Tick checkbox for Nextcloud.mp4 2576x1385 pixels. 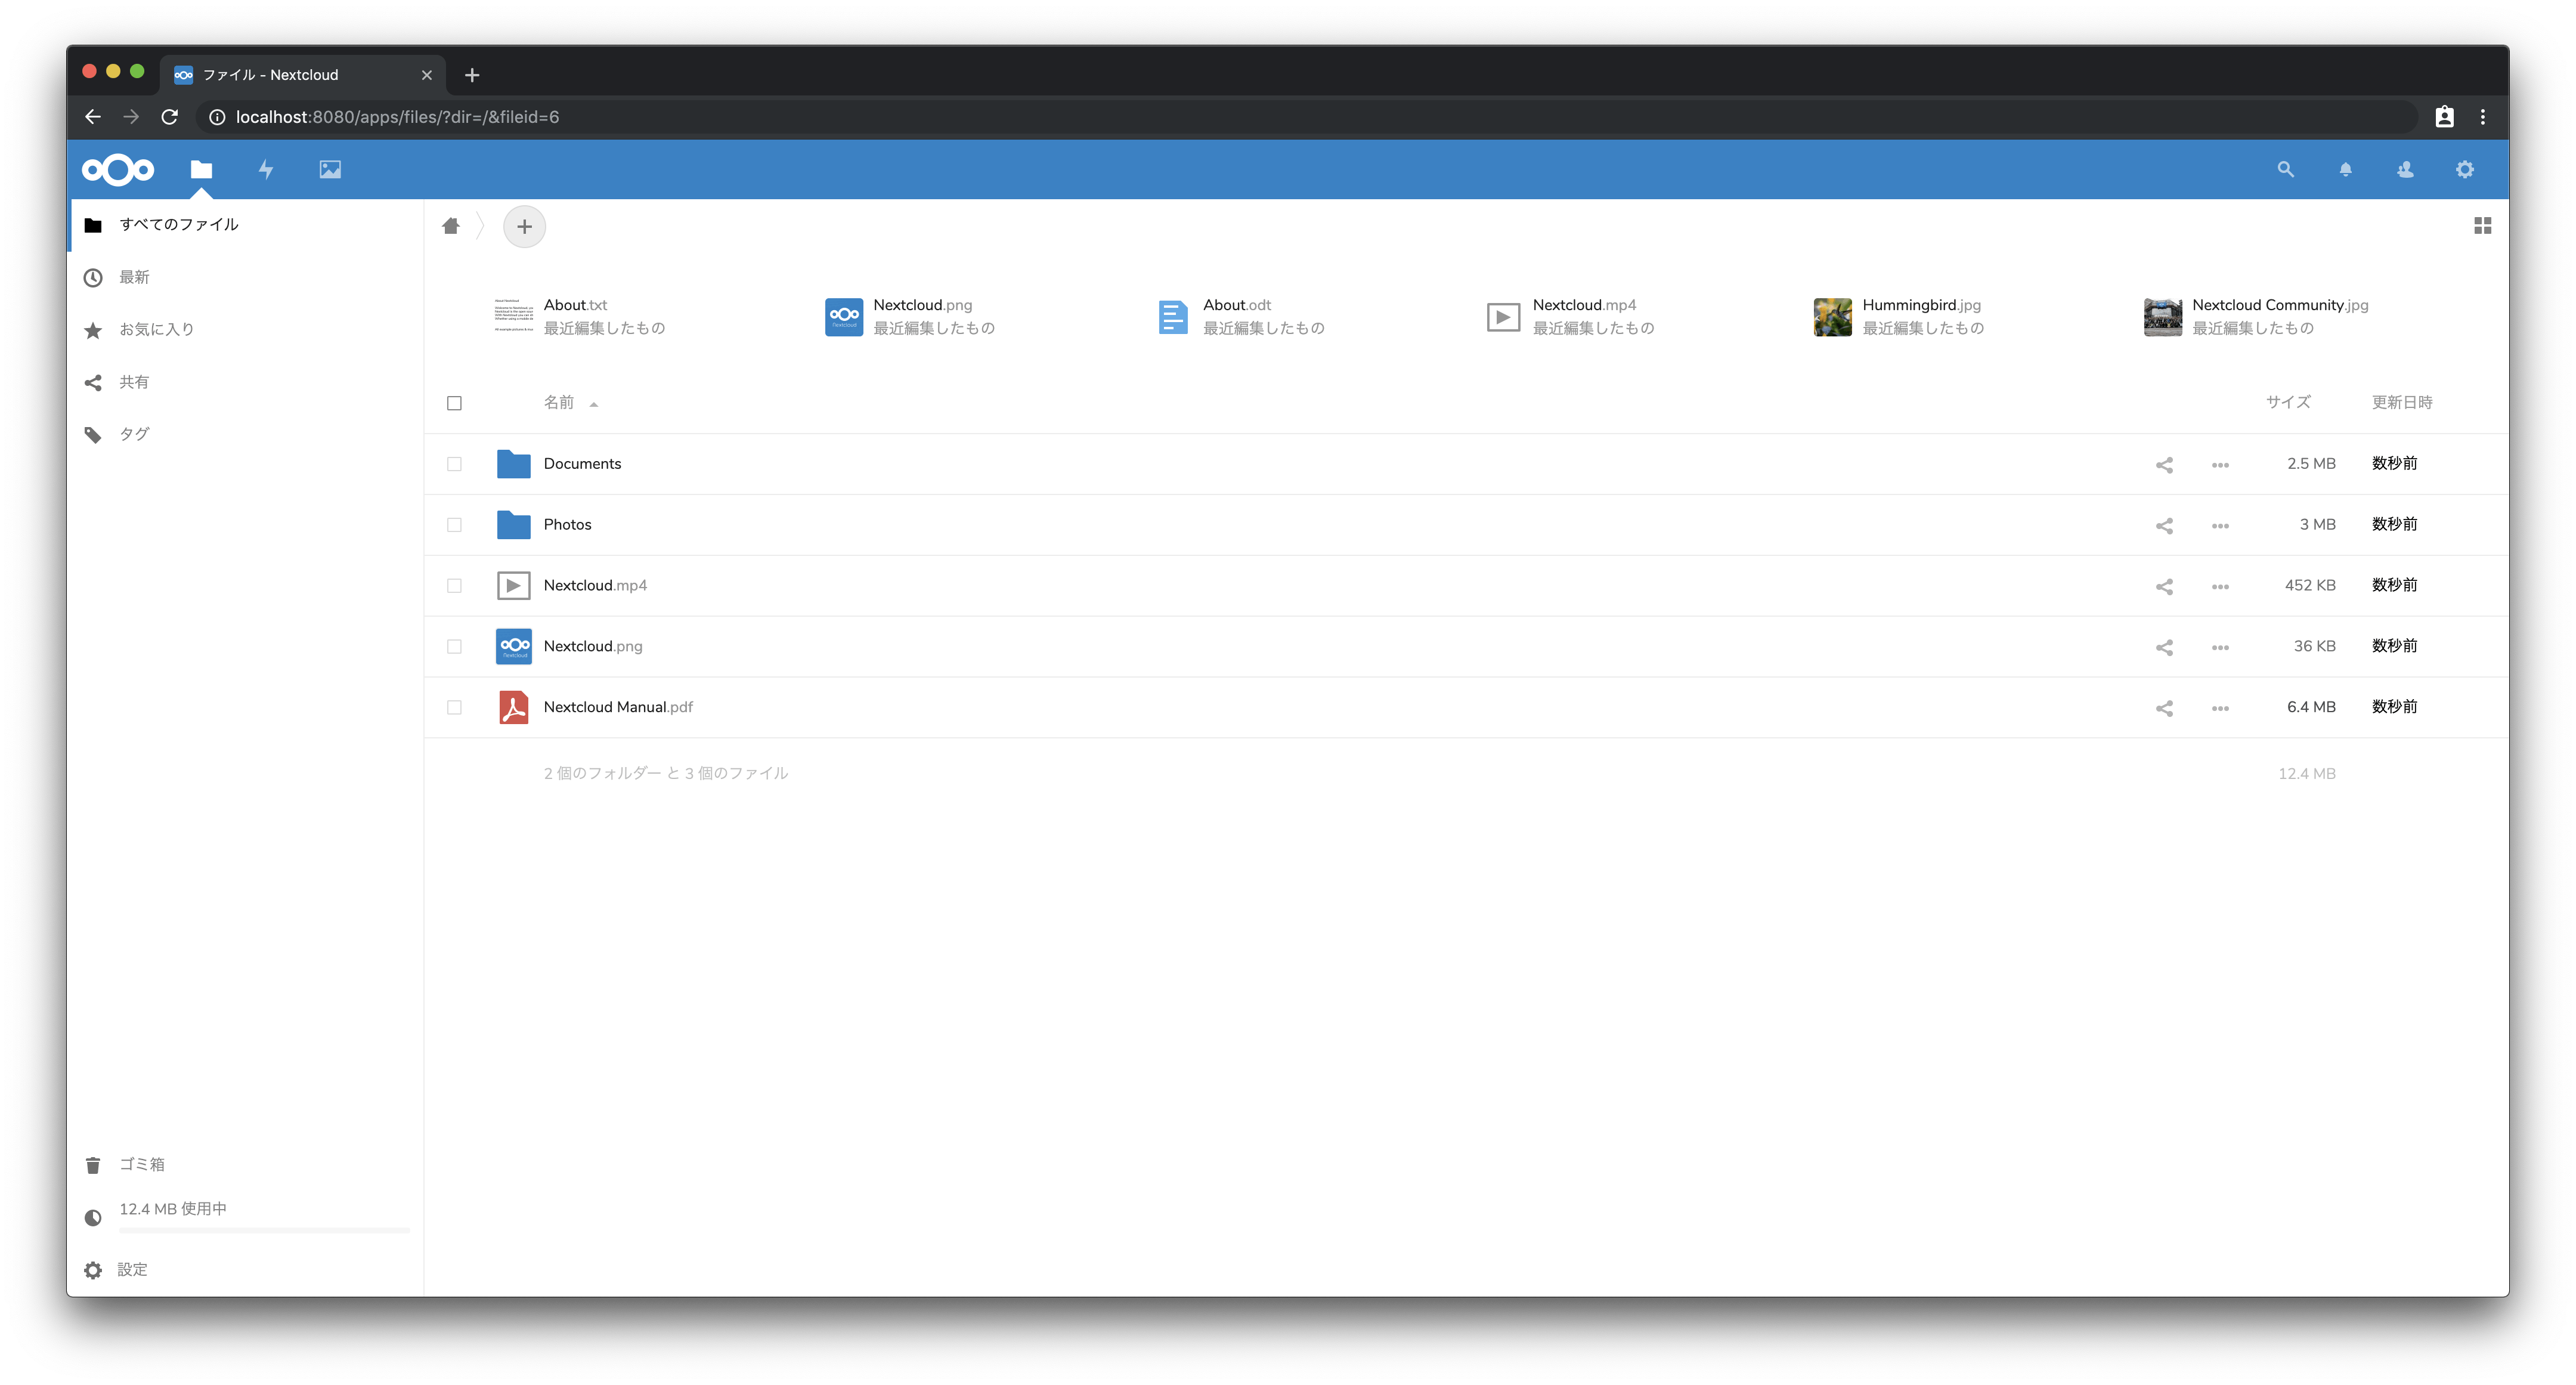454,586
